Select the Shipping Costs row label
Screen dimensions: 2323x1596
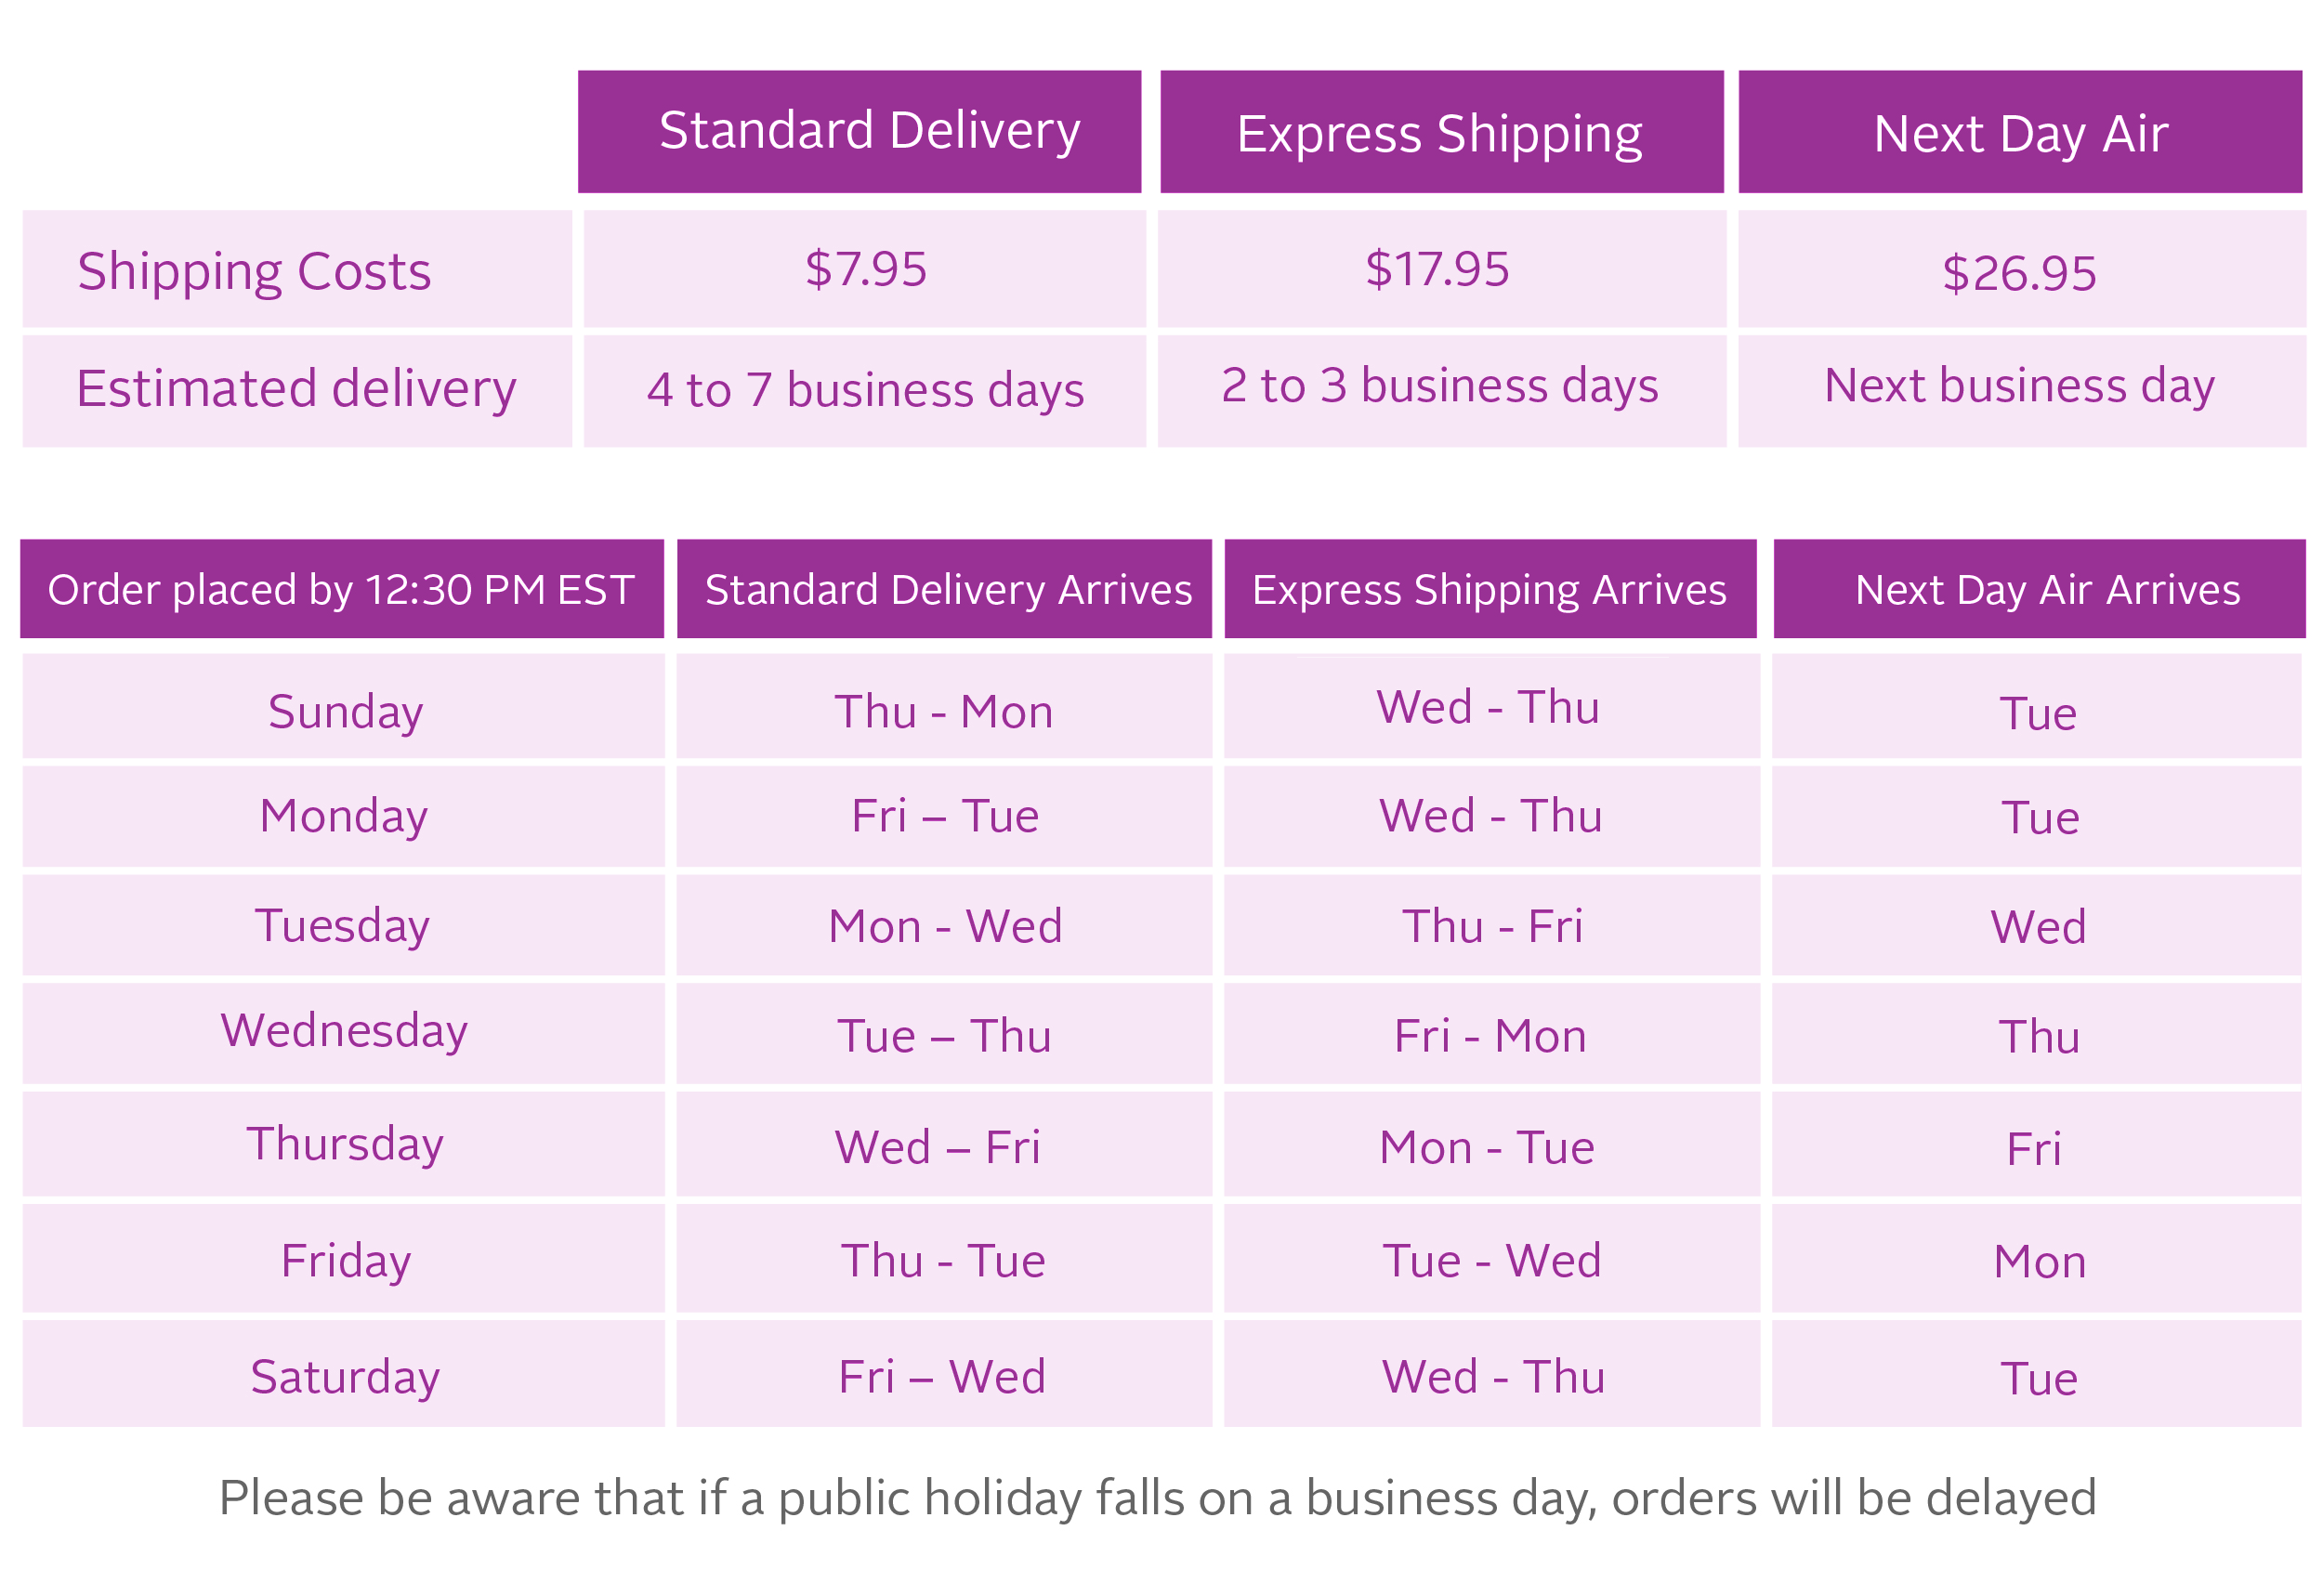(x=254, y=271)
